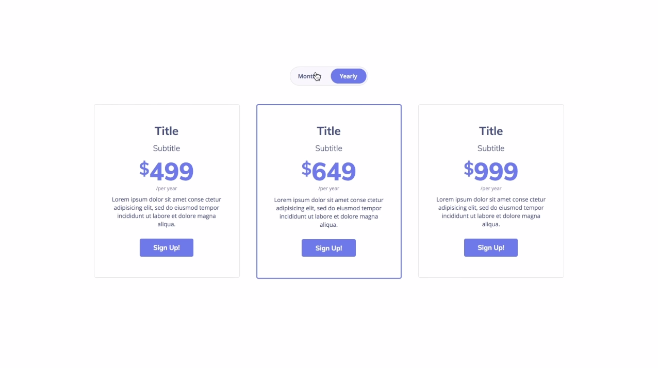Screen dimensions: 658x368
Task: Click the lorem ipsum description in first card
Action: tap(167, 211)
